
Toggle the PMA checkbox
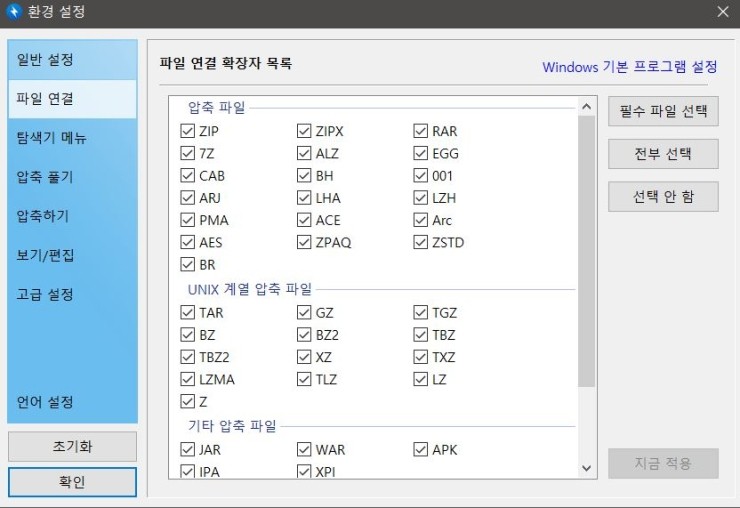[187, 220]
